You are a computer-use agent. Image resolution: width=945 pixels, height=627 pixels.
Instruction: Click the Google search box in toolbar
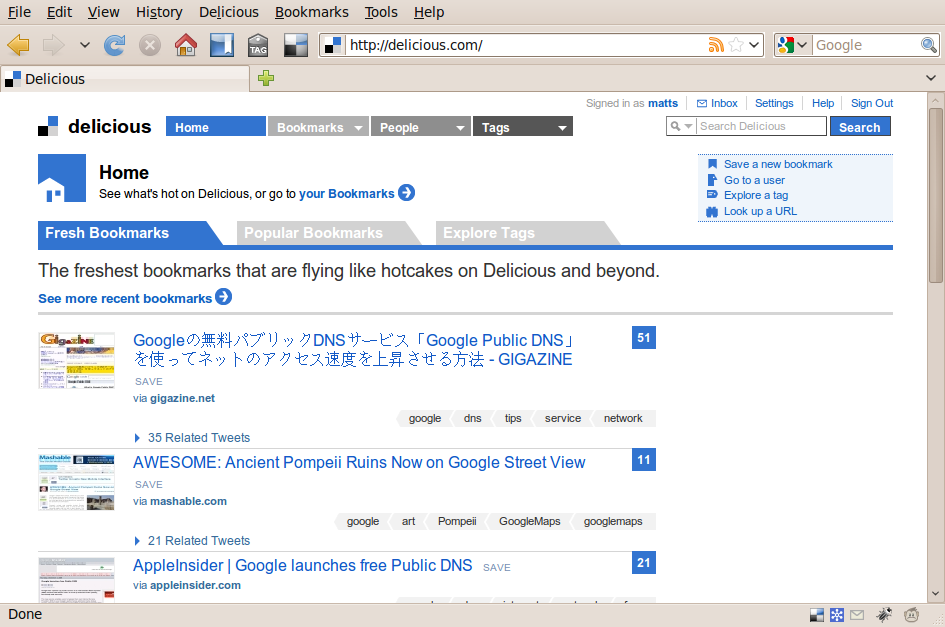click(866, 45)
